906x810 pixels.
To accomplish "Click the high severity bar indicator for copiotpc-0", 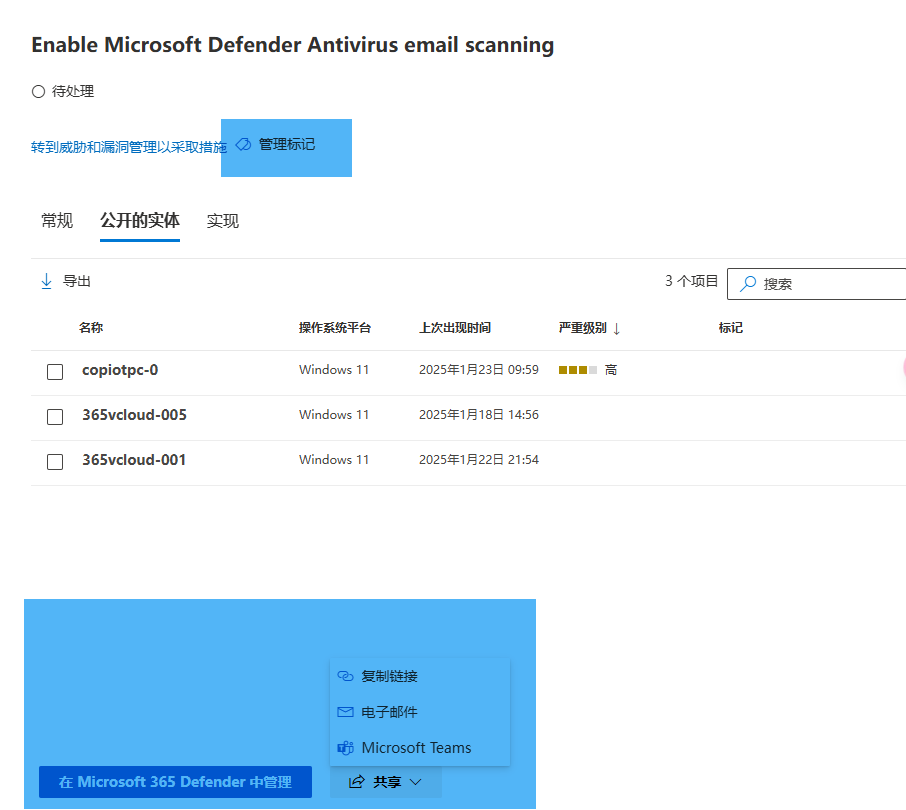I will coord(578,370).
